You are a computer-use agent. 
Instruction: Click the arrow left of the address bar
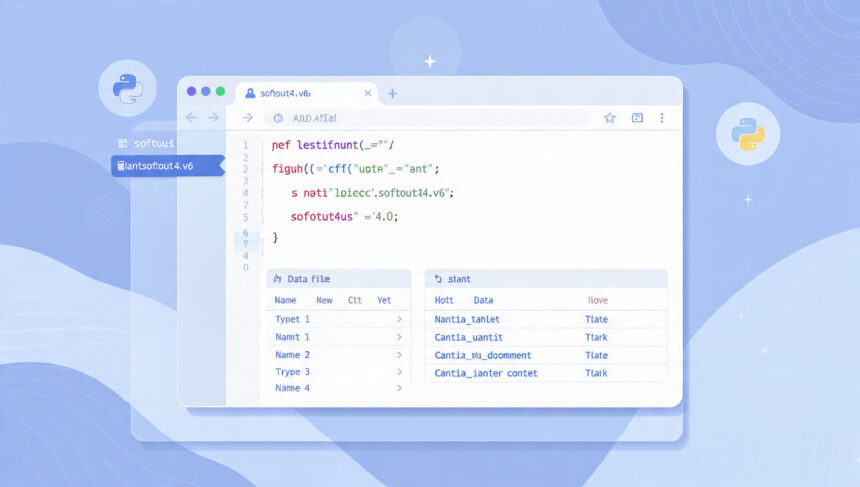click(x=248, y=118)
